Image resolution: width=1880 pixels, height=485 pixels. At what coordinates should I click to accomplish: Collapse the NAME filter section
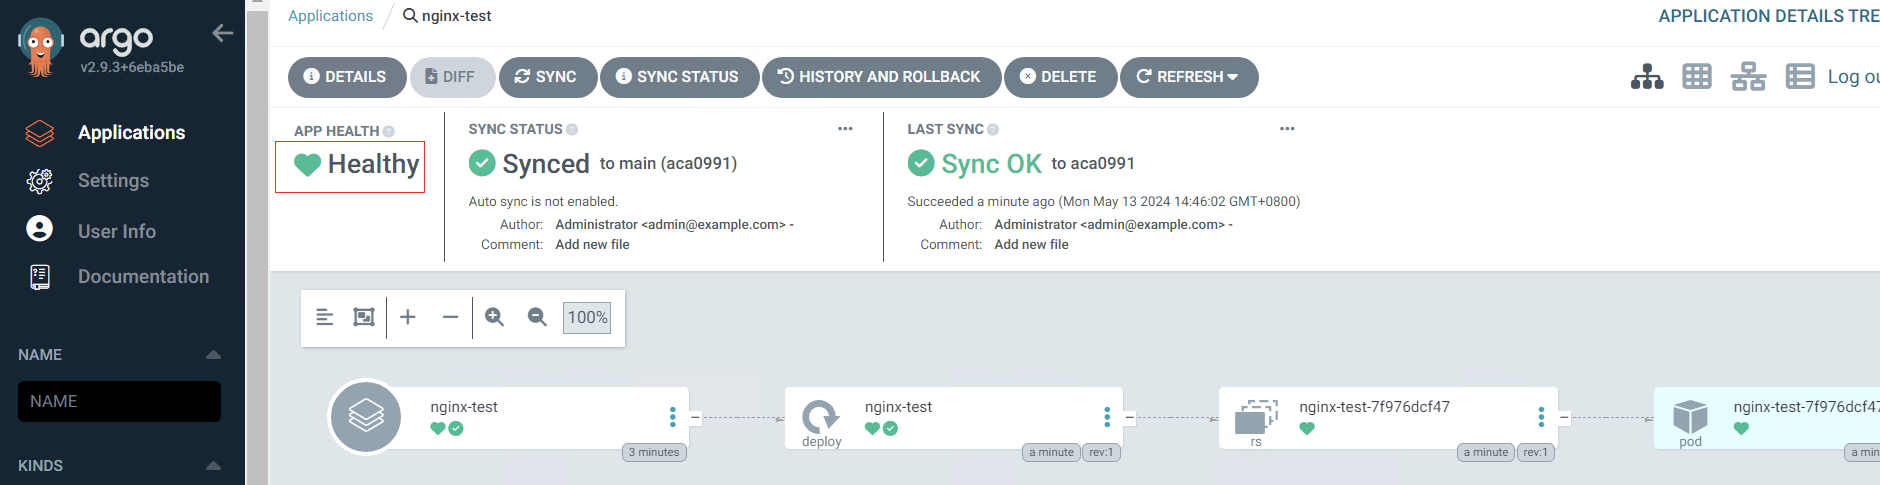click(x=213, y=355)
